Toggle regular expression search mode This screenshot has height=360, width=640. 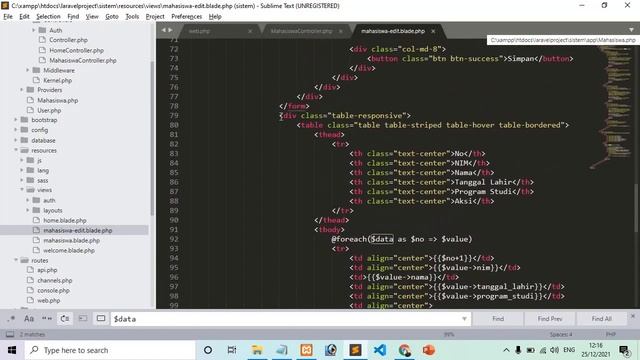click(11, 318)
